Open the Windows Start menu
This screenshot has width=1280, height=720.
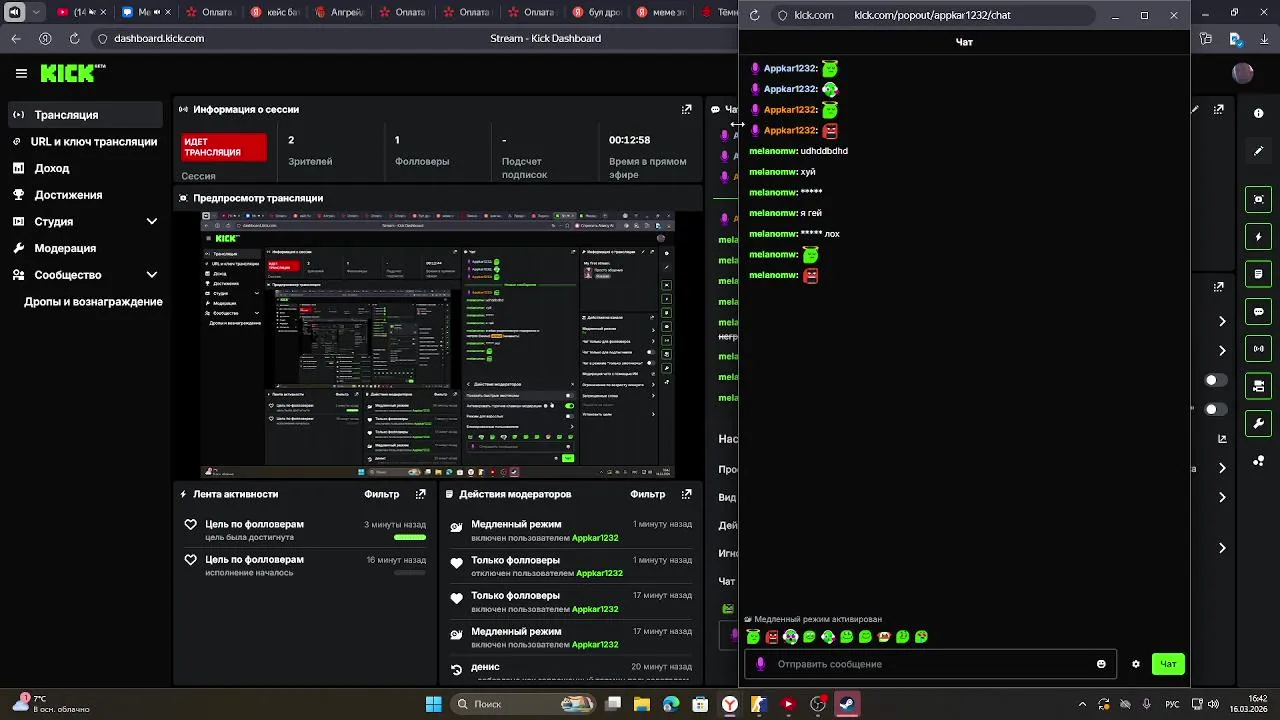click(434, 704)
